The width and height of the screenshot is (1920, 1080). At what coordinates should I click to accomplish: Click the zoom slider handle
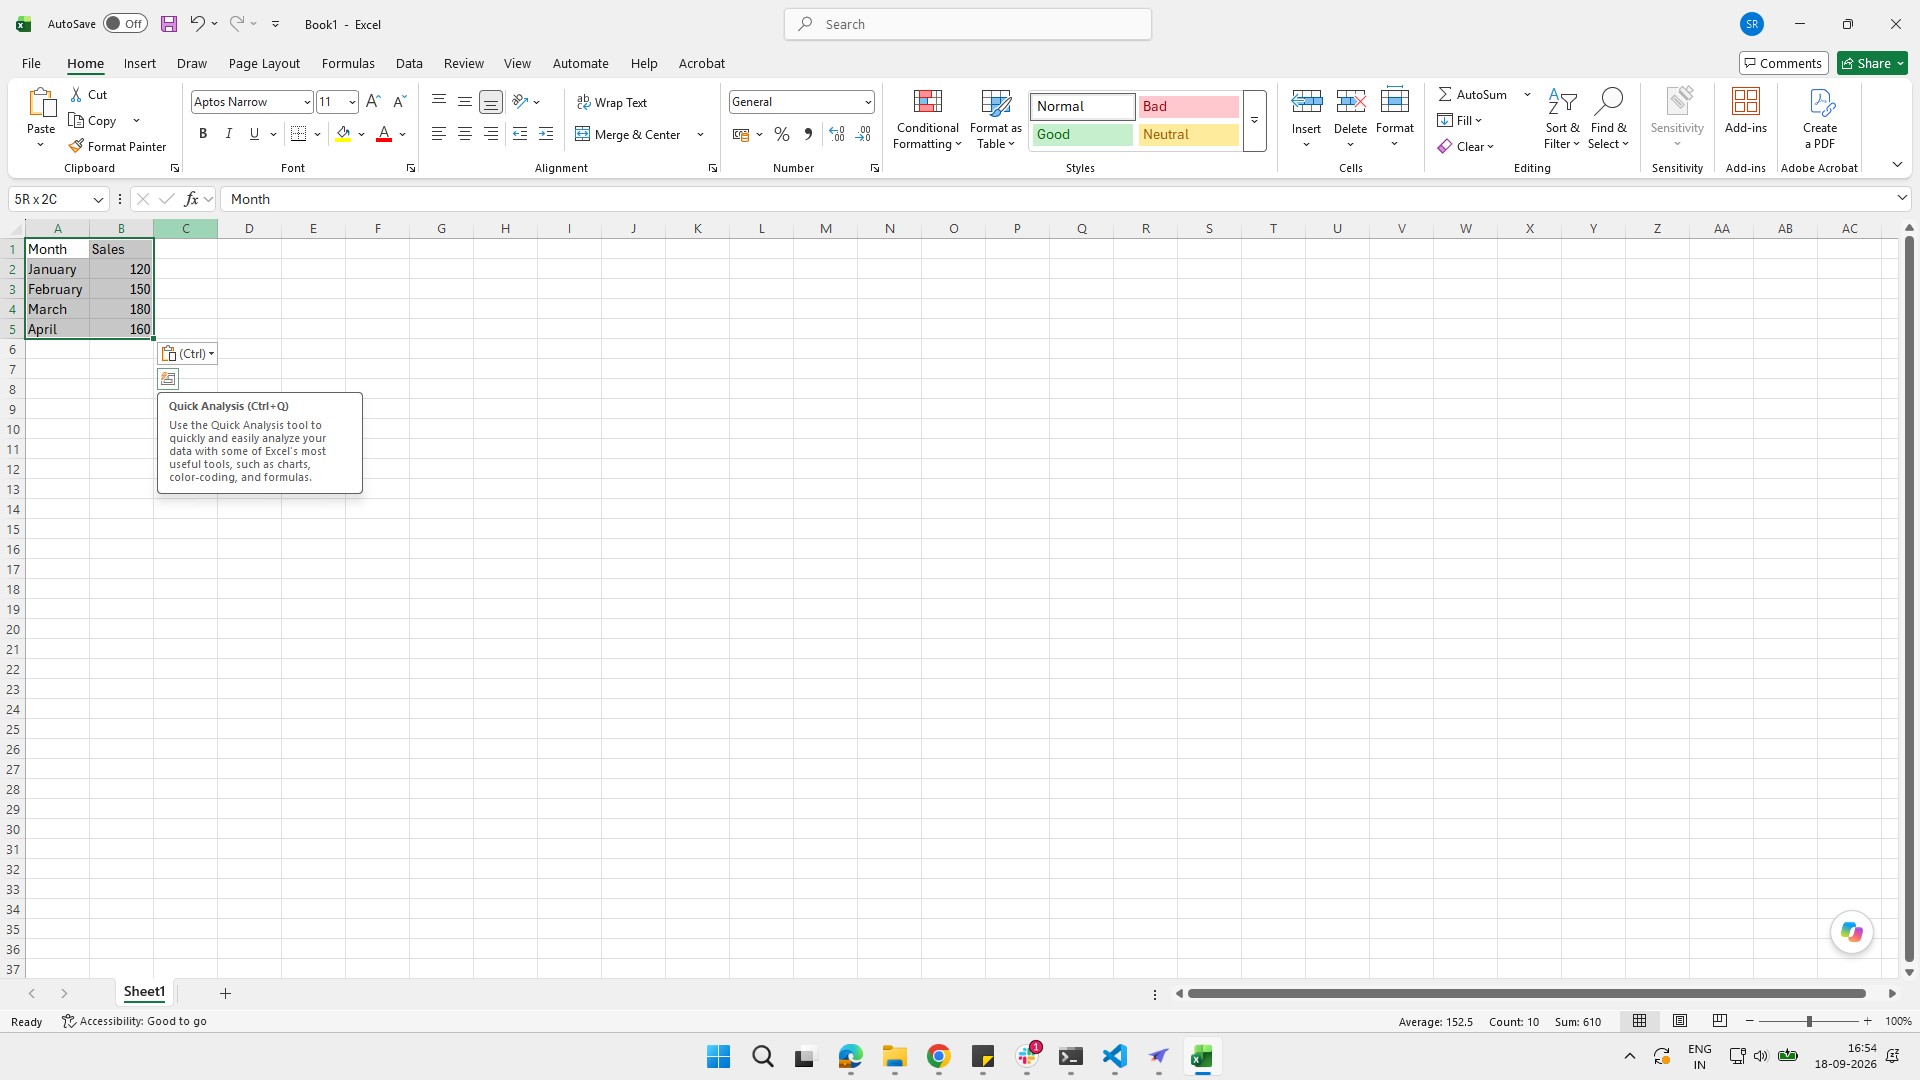coord(1809,1021)
